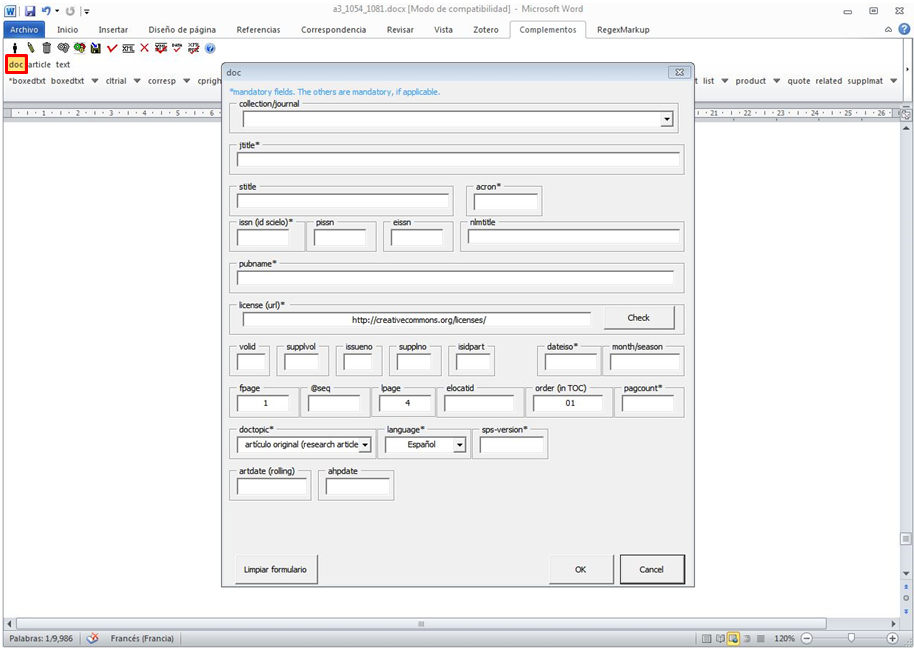Click the person icon in markup toolbar
The height and width of the screenshot is (648, 914).
pos(15,48)
